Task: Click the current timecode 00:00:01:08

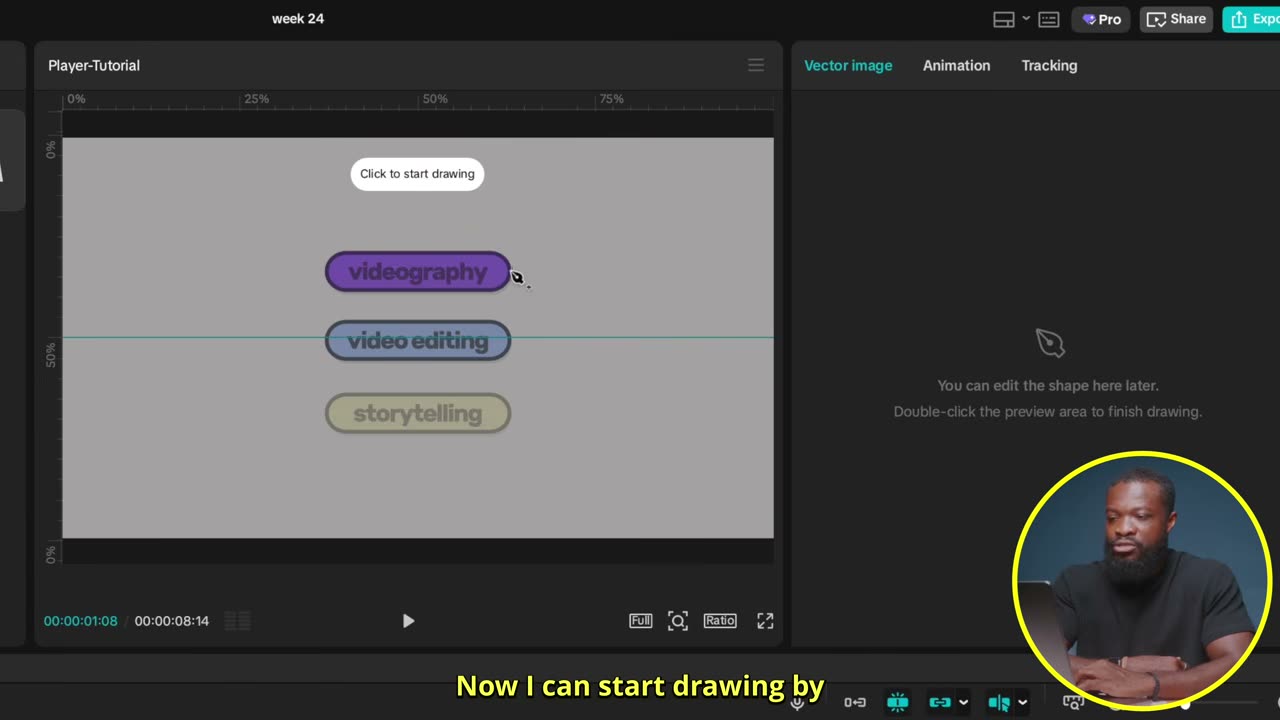Action: coord(80,621)
